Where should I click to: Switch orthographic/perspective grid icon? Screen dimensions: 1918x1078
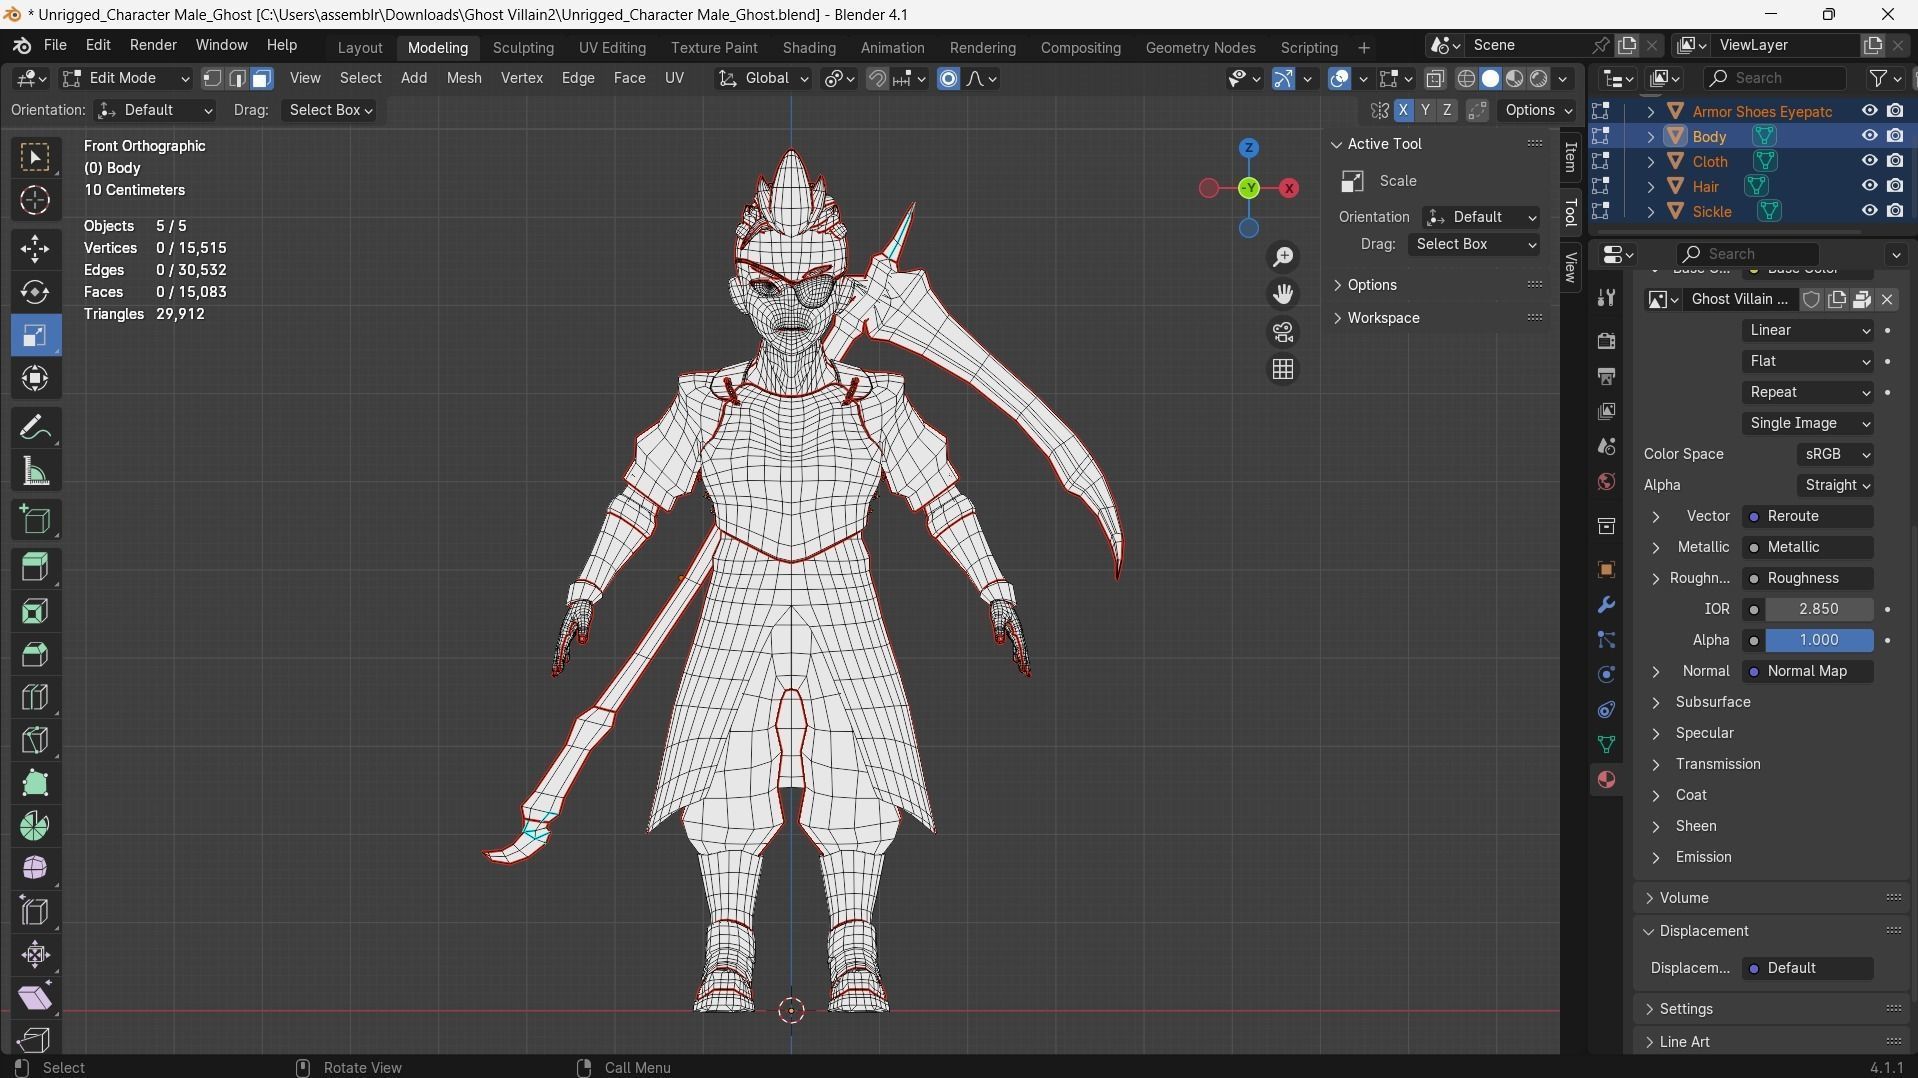(1283, 369)
